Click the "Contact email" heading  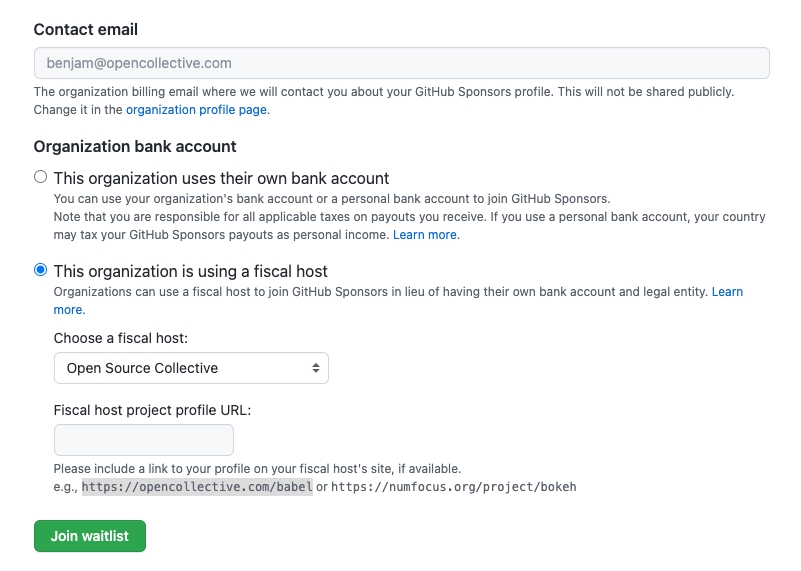click(x=86, y=30)
